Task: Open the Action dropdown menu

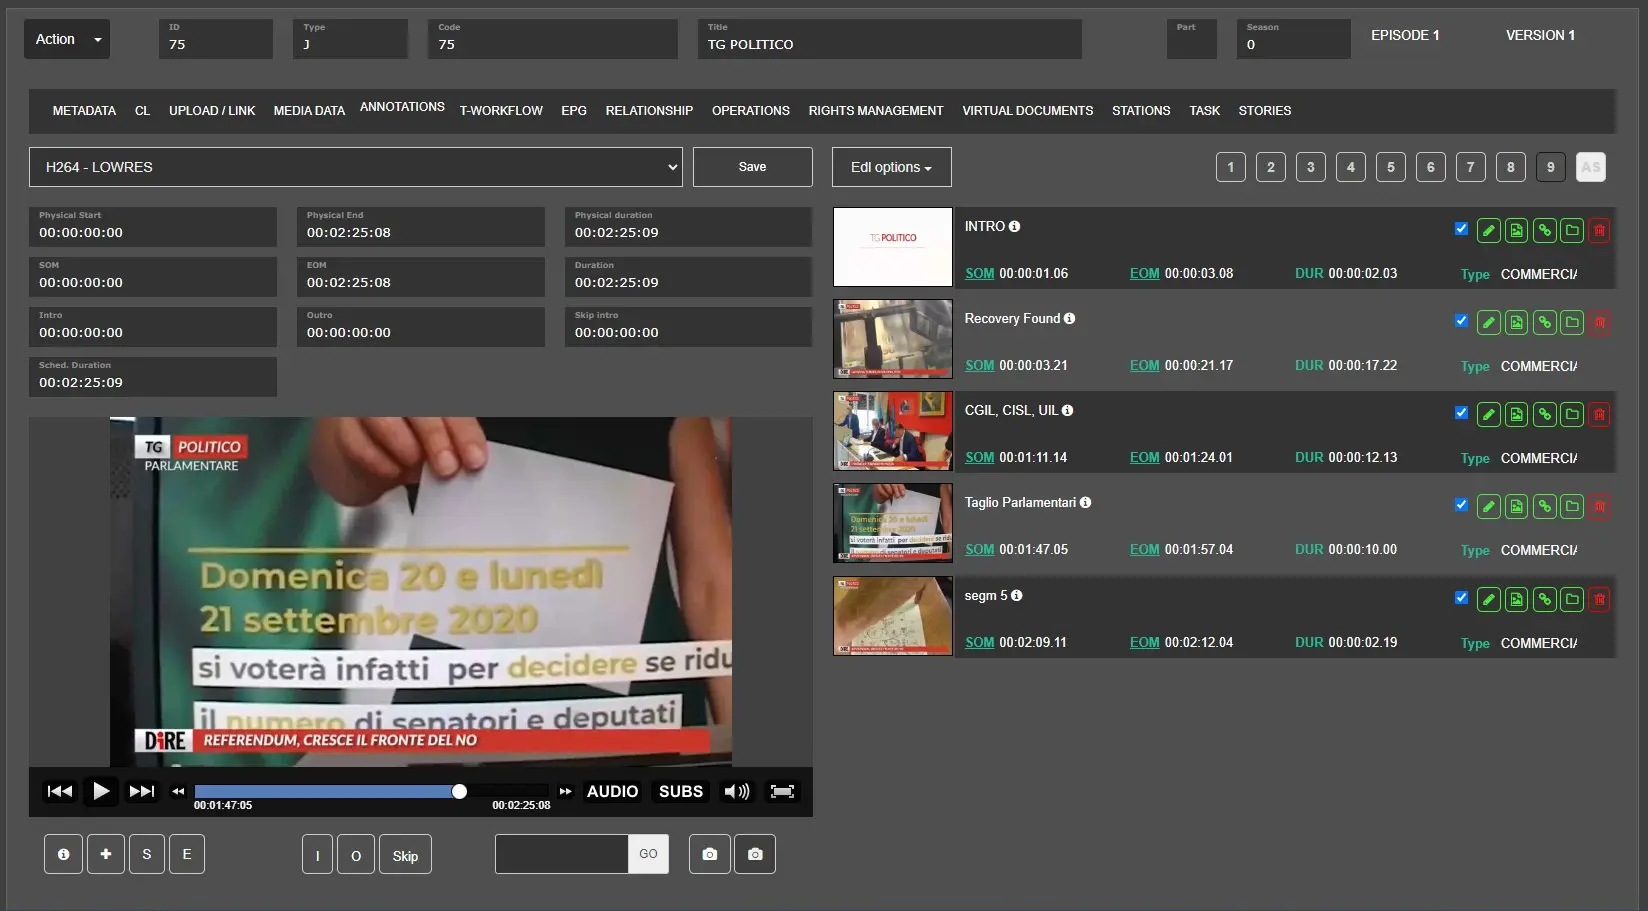Action: [67, 39]
